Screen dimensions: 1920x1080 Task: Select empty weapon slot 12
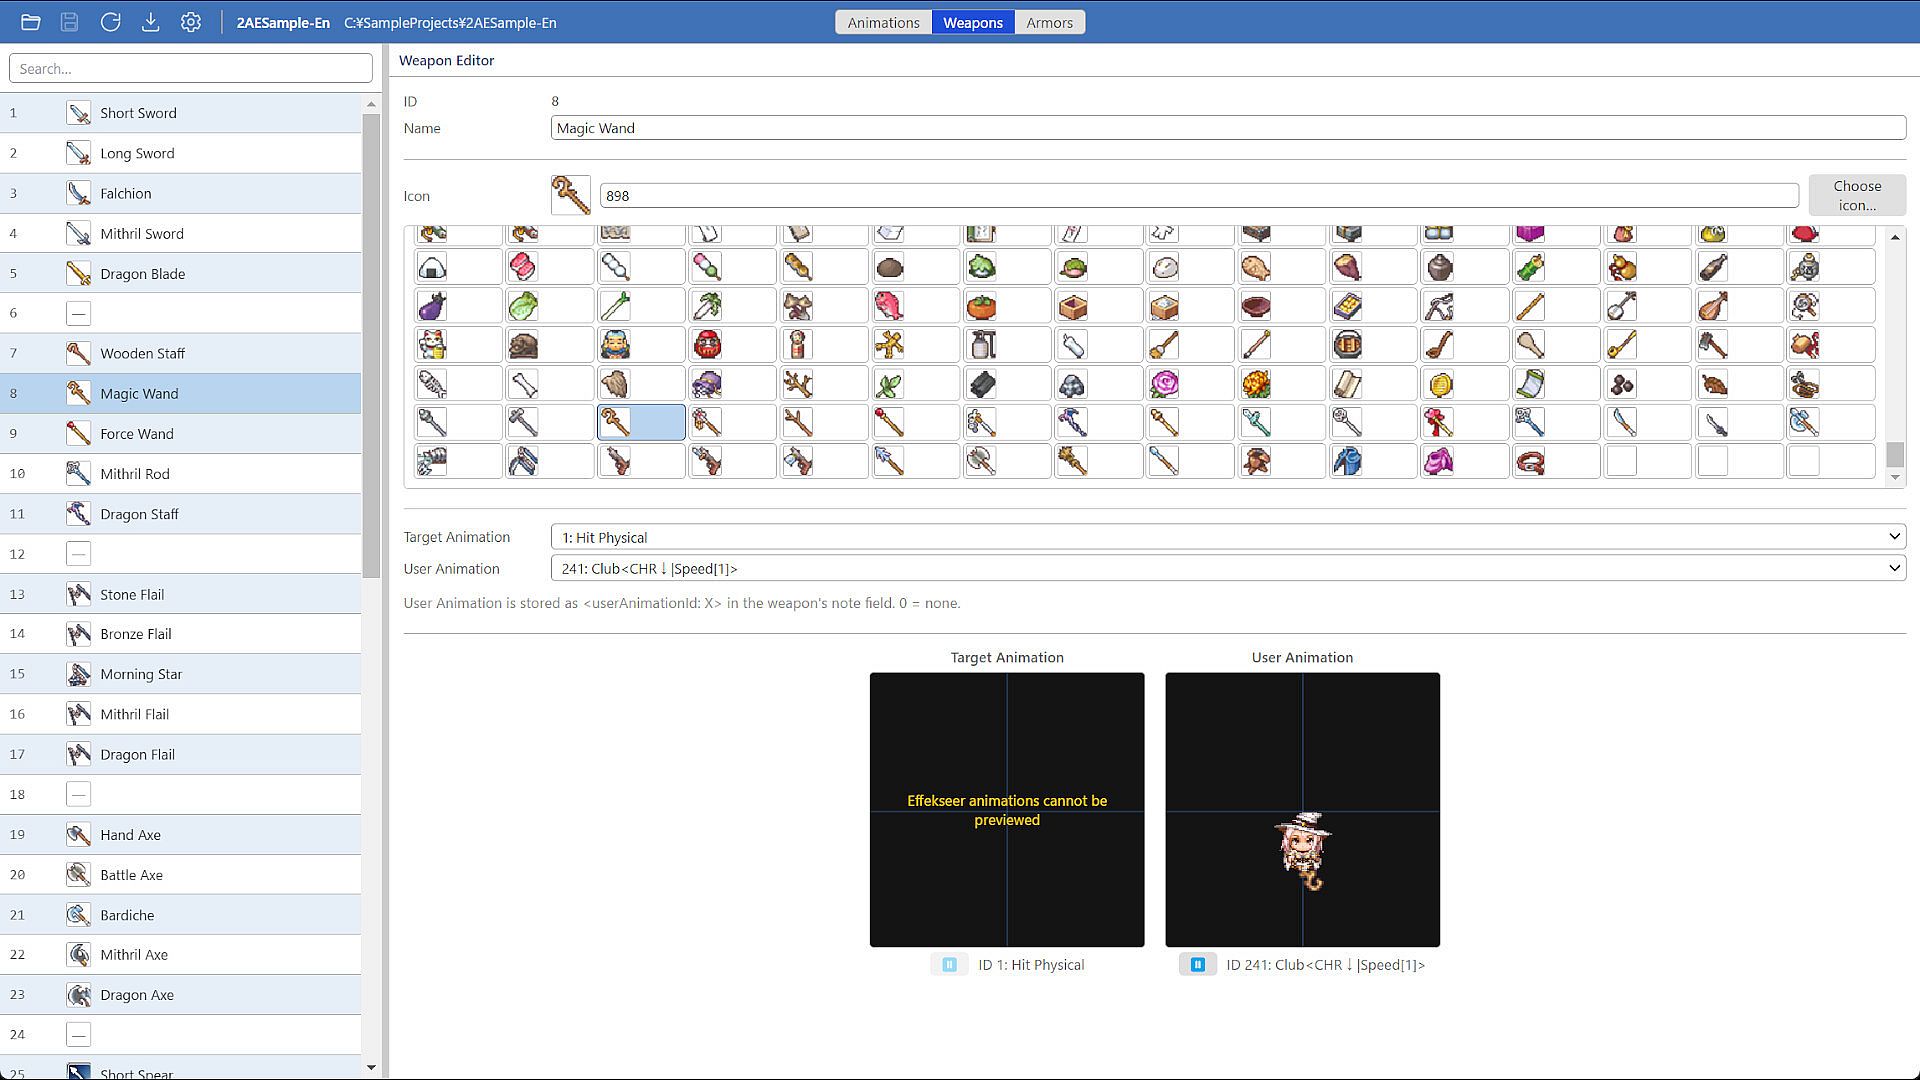(181, 554)
